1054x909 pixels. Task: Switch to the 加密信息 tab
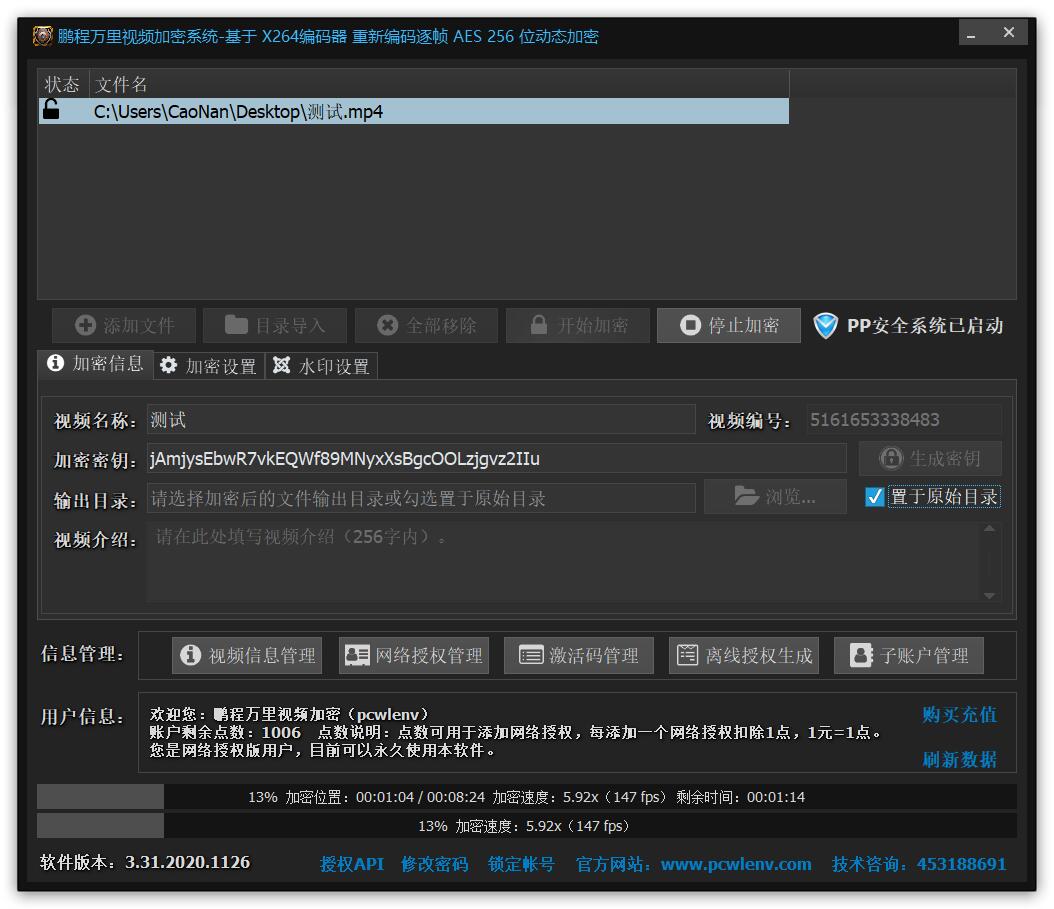coord(95,364)
